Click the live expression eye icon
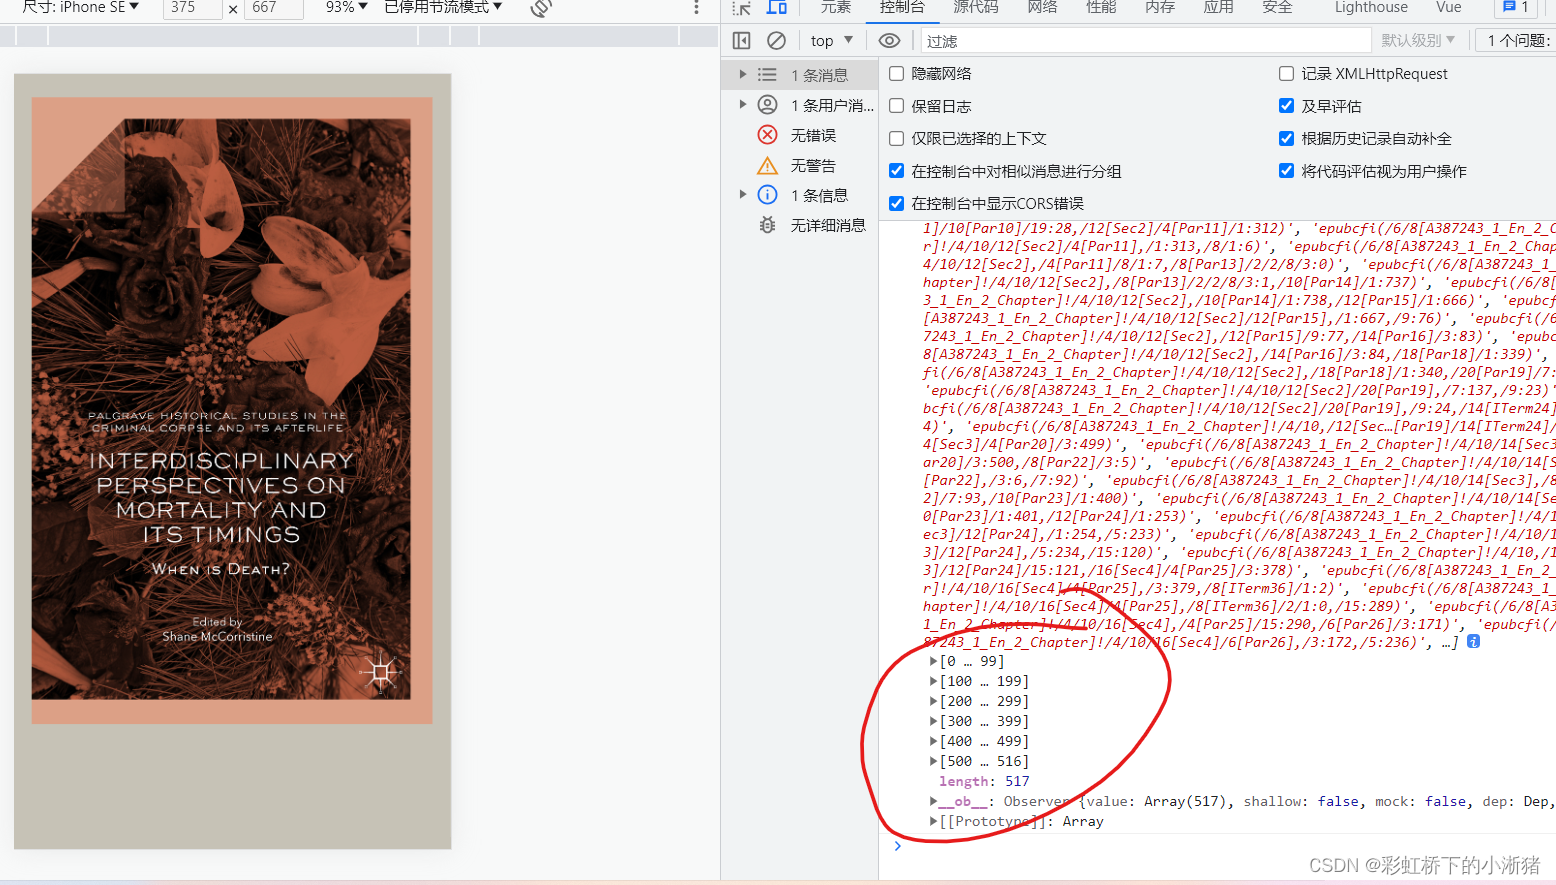1556x885 pixels. point(889,41)
